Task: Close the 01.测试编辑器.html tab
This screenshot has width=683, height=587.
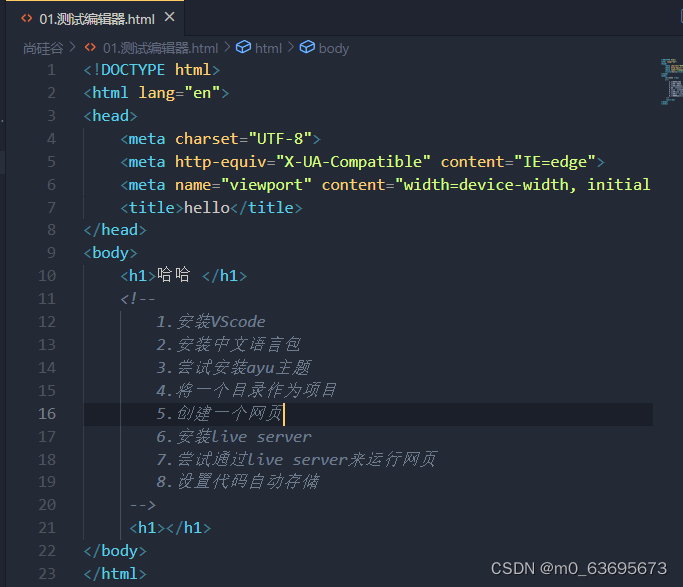Action: coord(169,17)
